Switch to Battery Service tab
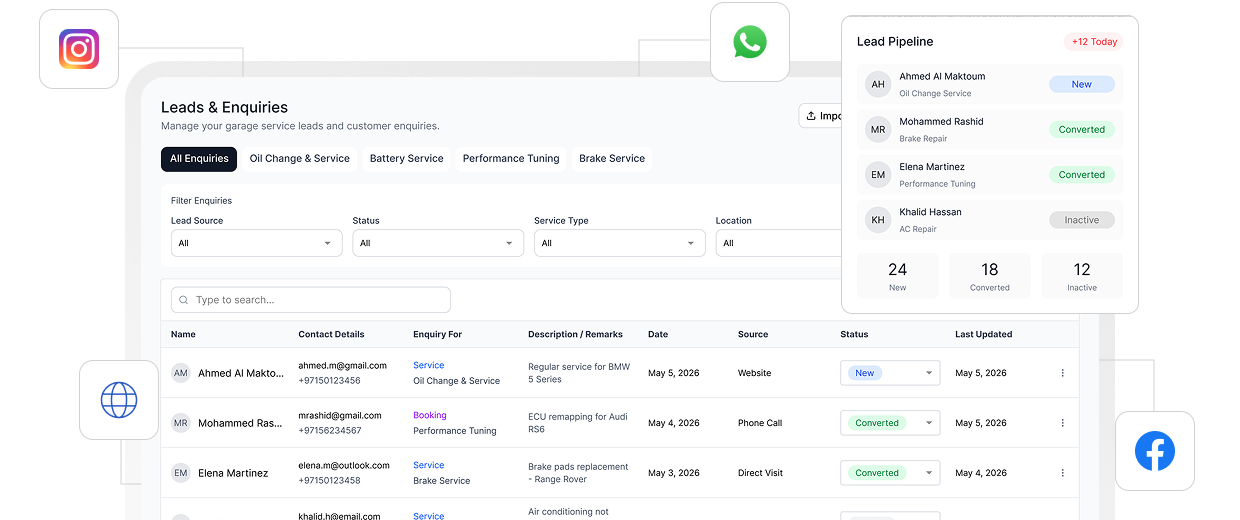The image size is (1240, 520). coord(406,159)
